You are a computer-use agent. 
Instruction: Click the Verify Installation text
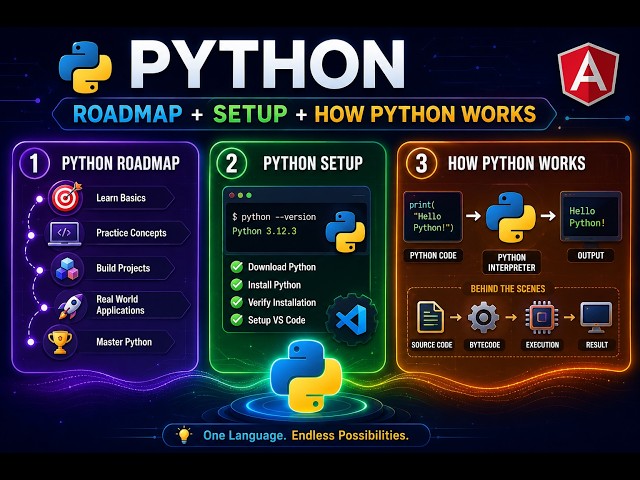click(x=282, y=302)
